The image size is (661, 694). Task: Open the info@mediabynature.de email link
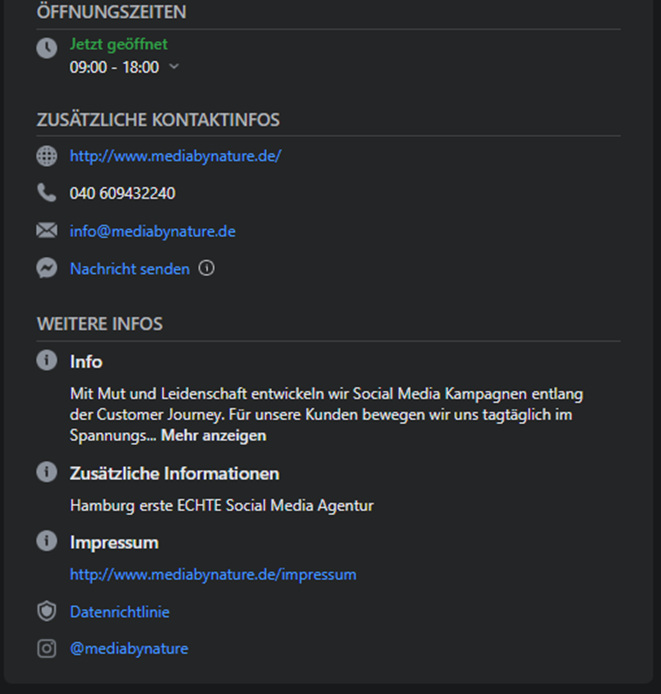pyautogui.click(x=152, y=231)
